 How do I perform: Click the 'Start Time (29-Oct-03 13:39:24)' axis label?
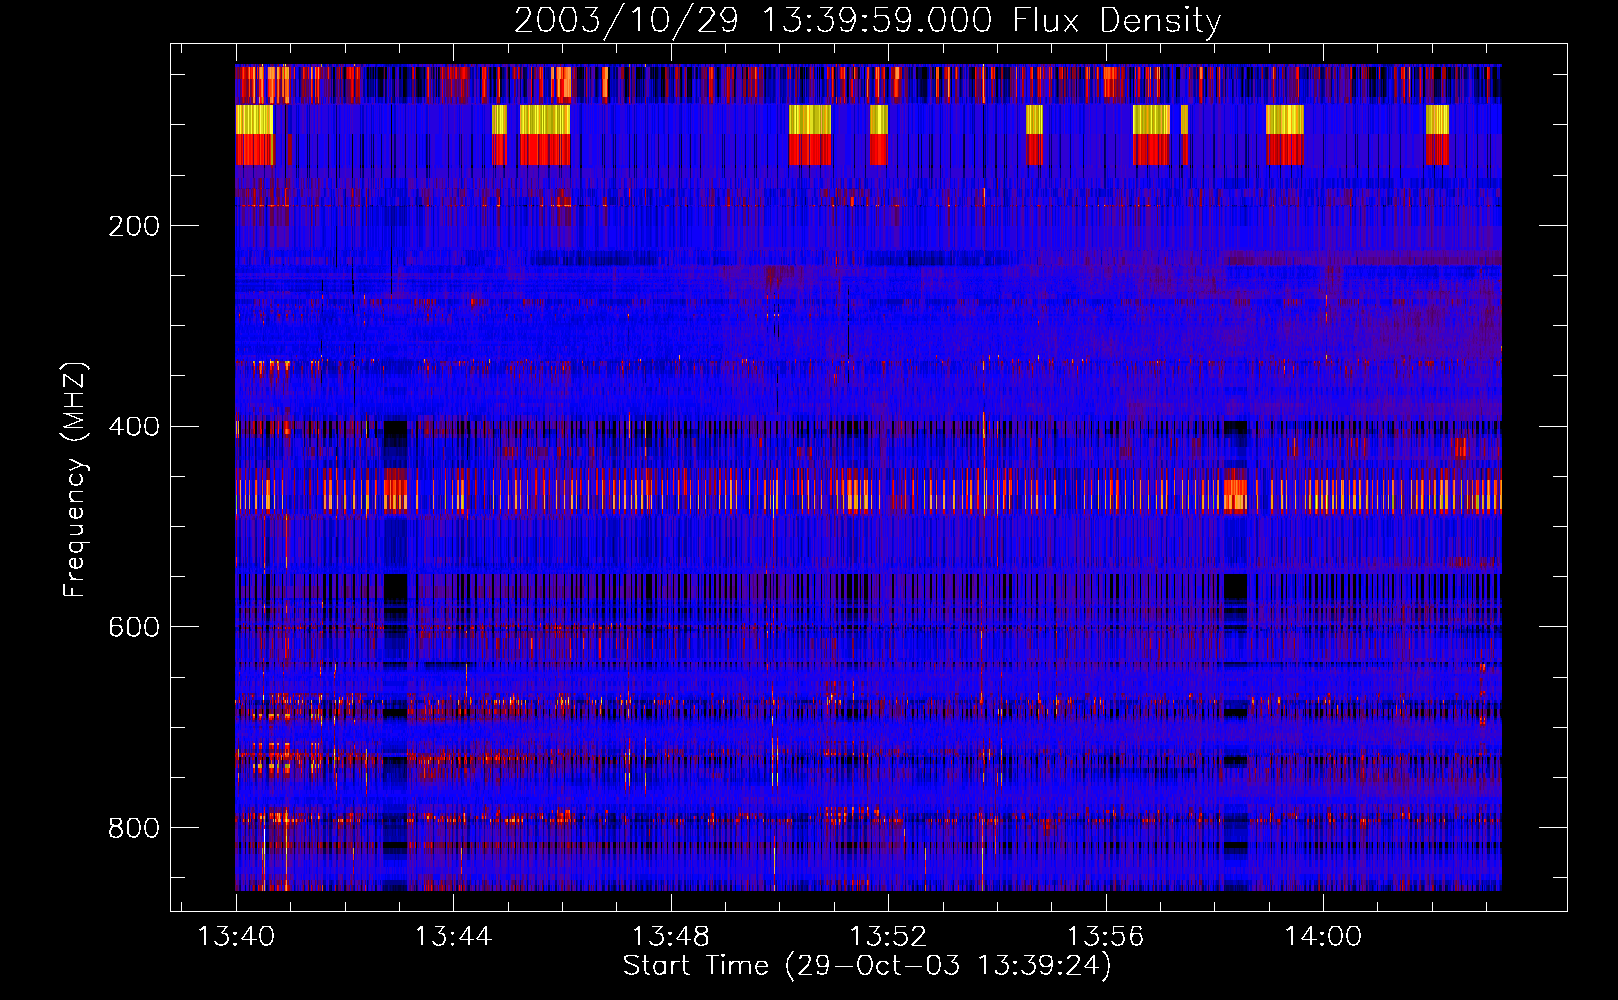(x=867, y=966)
